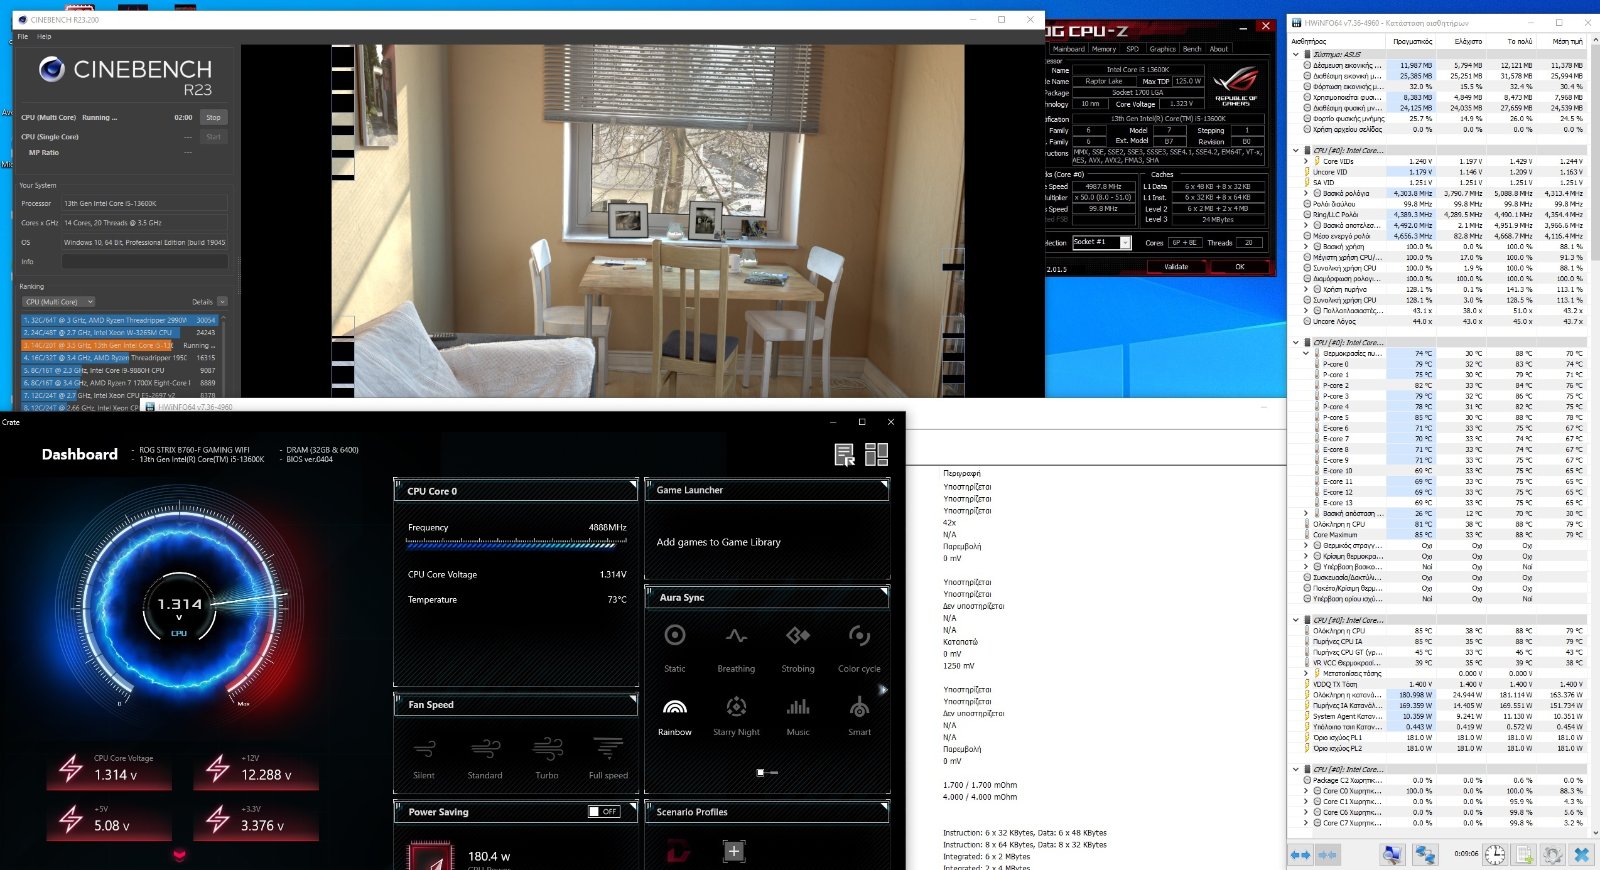The image size is (1600, 870).
Task: Click Aura Sync page indicator toggle
Action: click(x=767, y=772)
